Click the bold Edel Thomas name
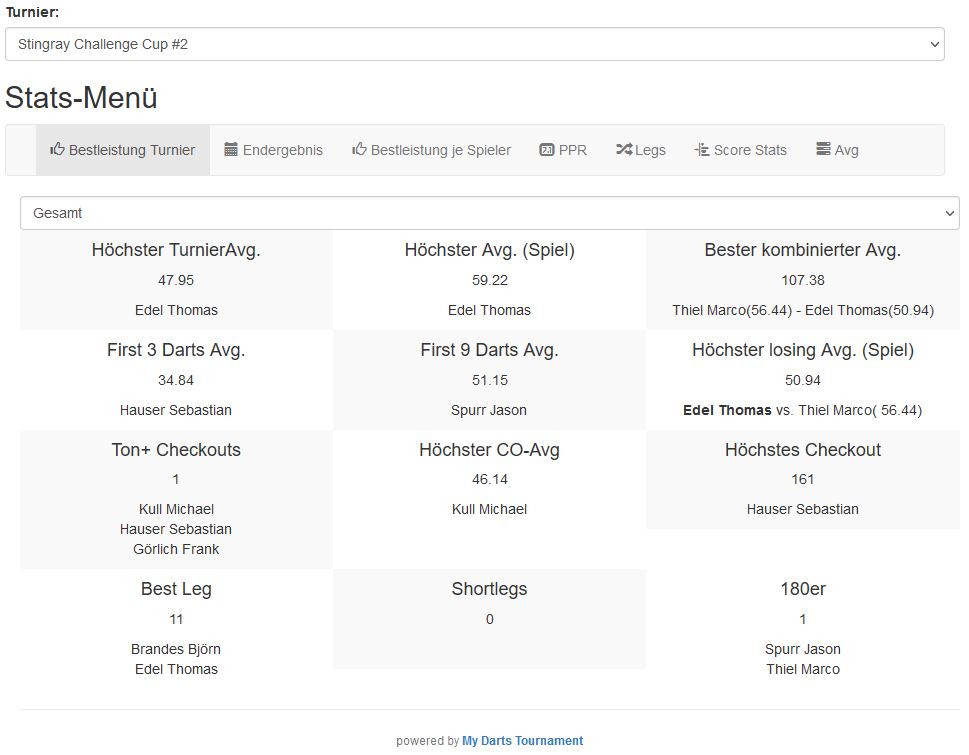The width and height of the screenshot is (969, 755). 727,410
